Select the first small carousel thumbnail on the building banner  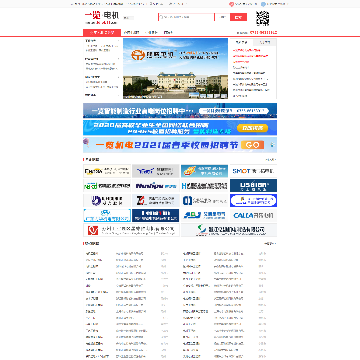click(x=193, y=96)
